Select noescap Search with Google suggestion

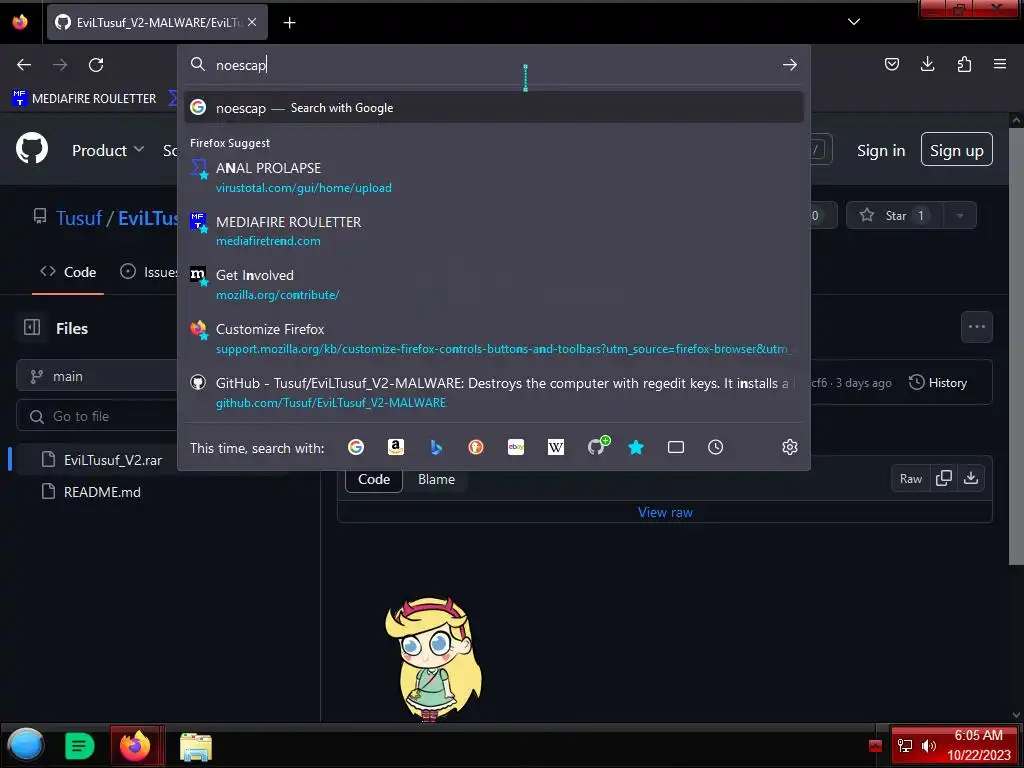494,108
